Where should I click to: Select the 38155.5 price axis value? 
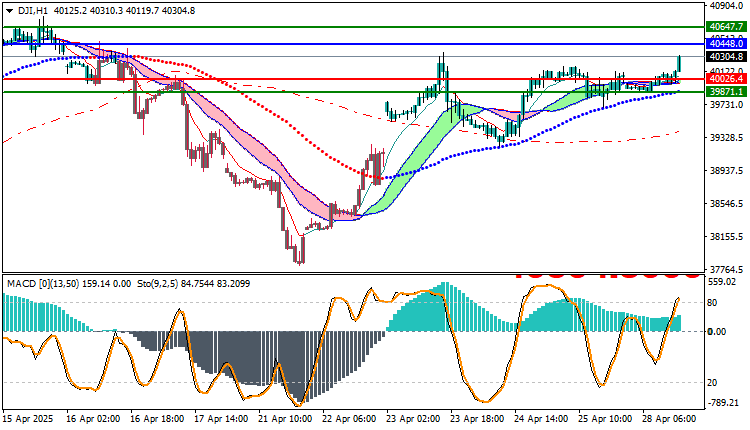point(726,237)
